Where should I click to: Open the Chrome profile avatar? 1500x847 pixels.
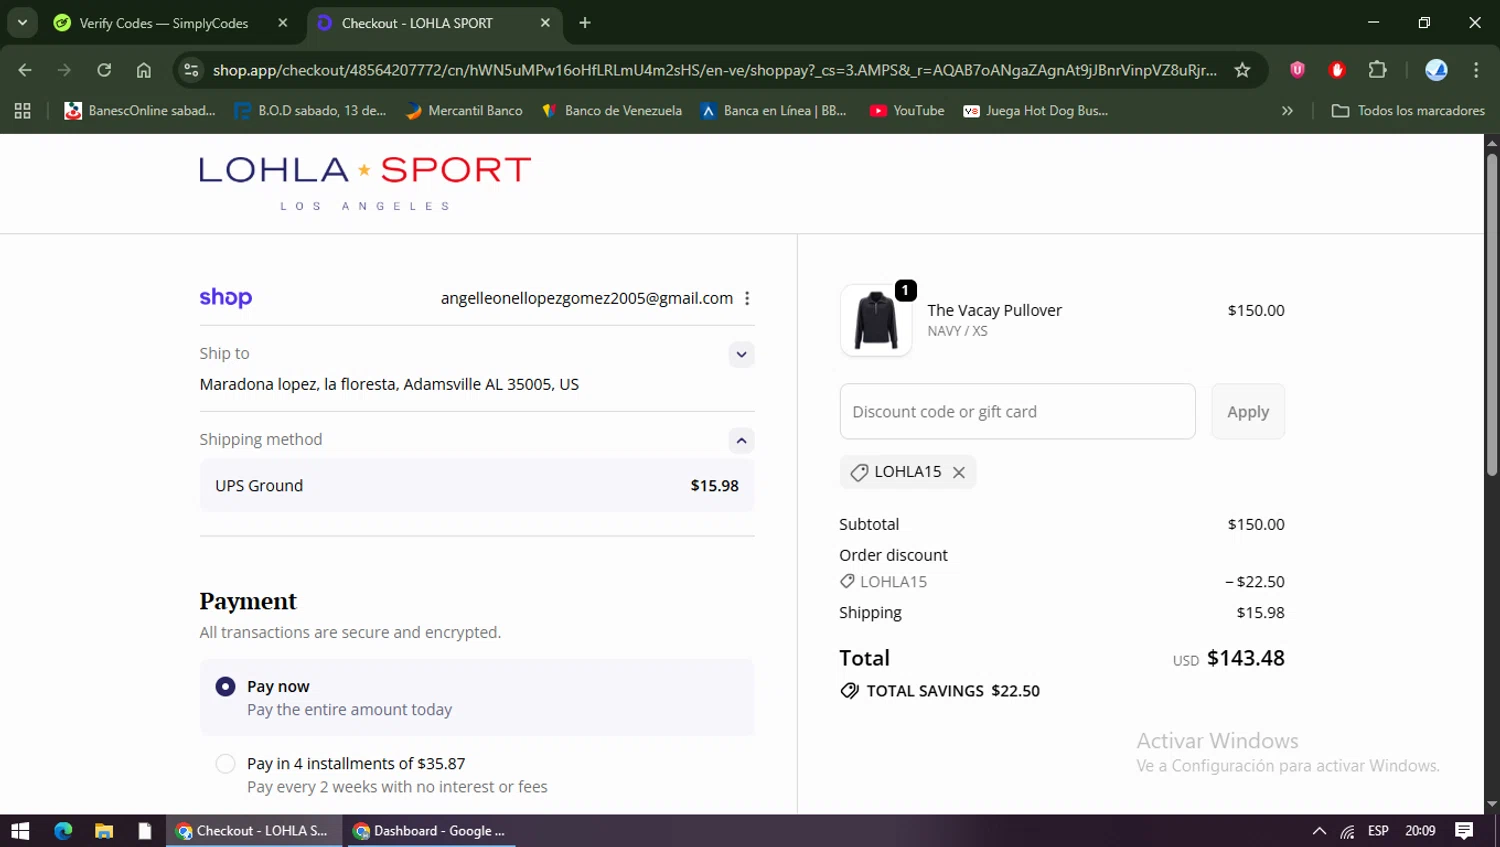pyautogui.click(x=1436, y=70)
